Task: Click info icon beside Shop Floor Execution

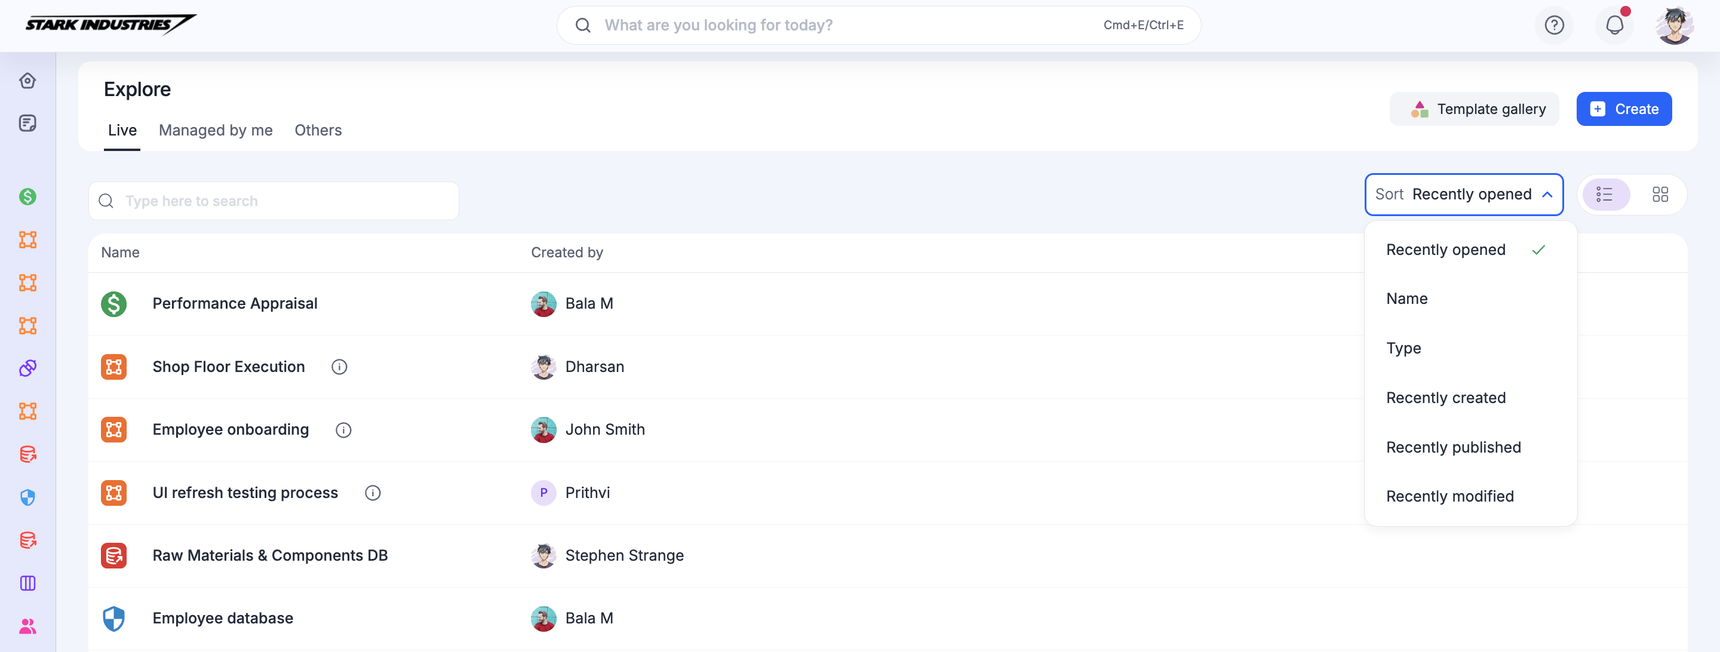Action: pos(340,367)
